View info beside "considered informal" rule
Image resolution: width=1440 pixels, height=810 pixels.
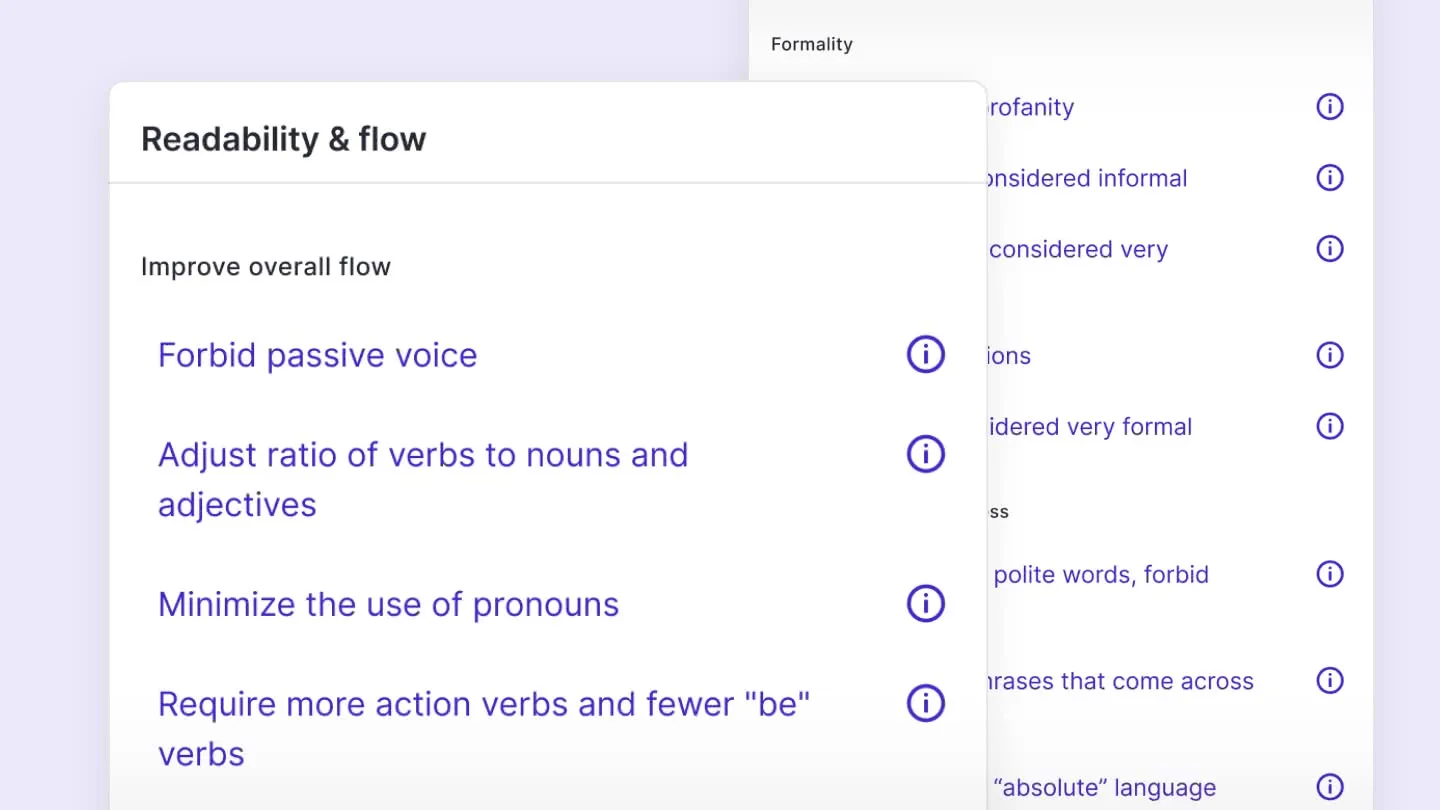tap(1330, 177)
